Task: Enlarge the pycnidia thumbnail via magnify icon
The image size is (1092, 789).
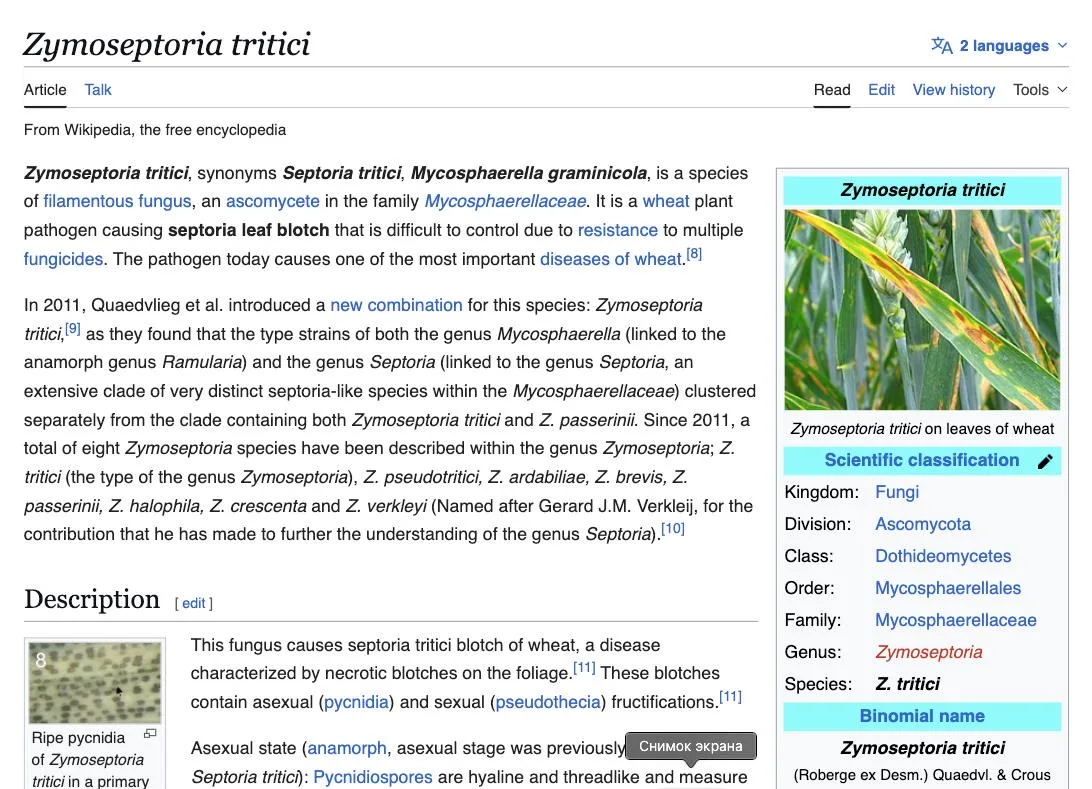Action: coord(150,733)
